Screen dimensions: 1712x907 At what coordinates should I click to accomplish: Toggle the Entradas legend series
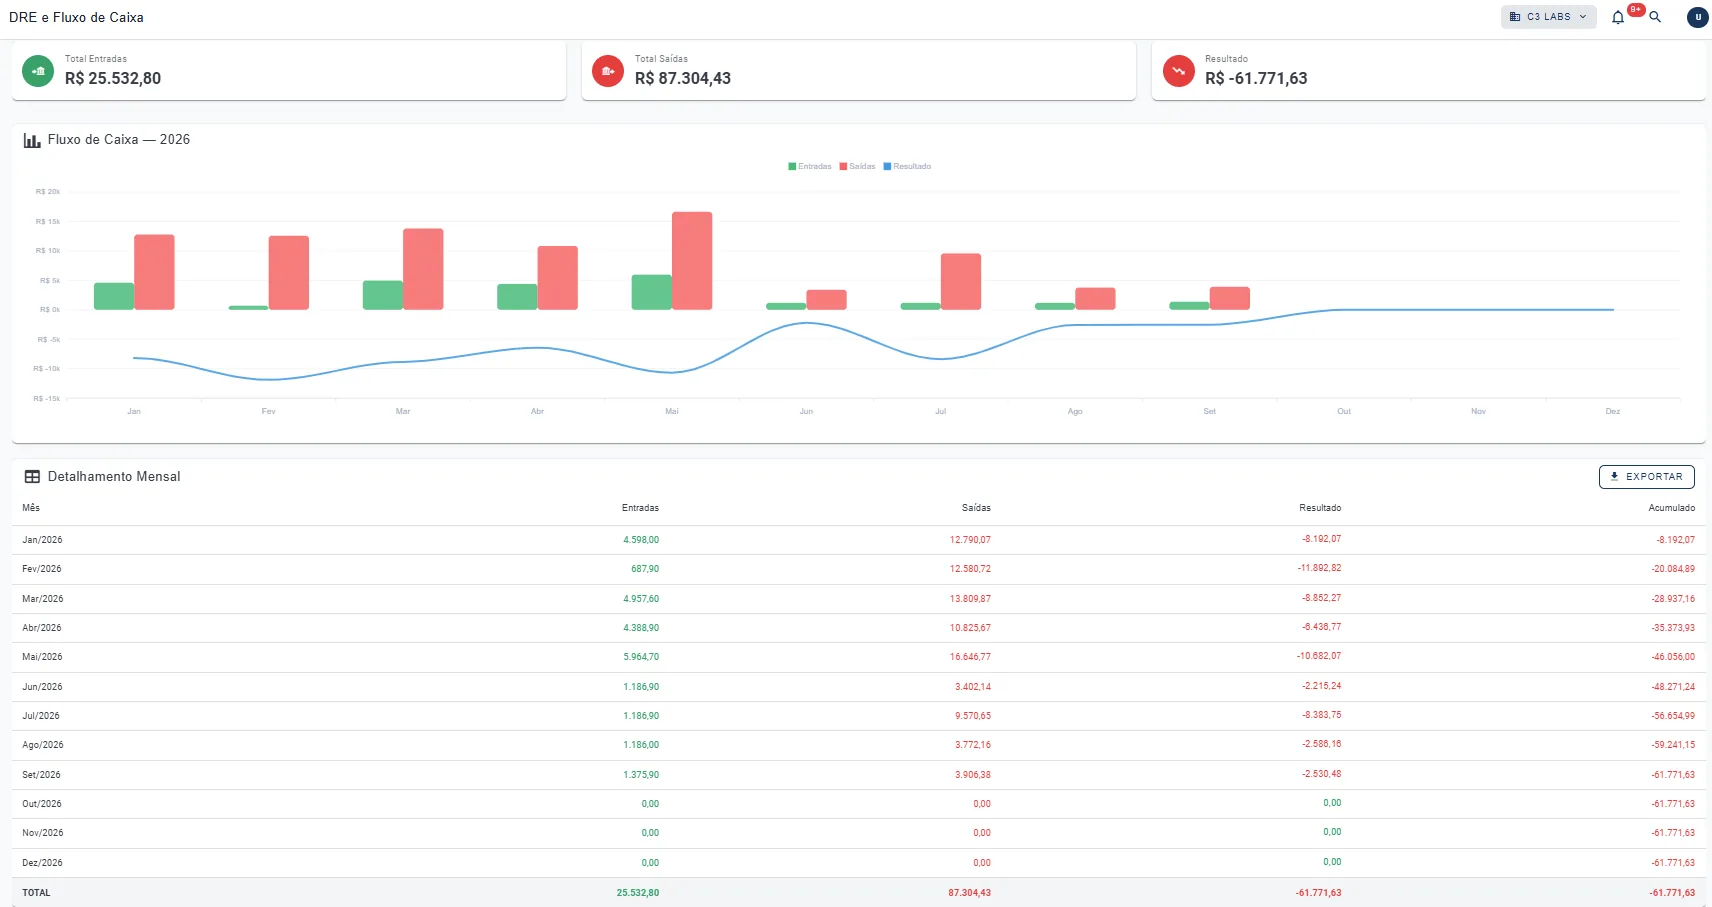(810, 167)
